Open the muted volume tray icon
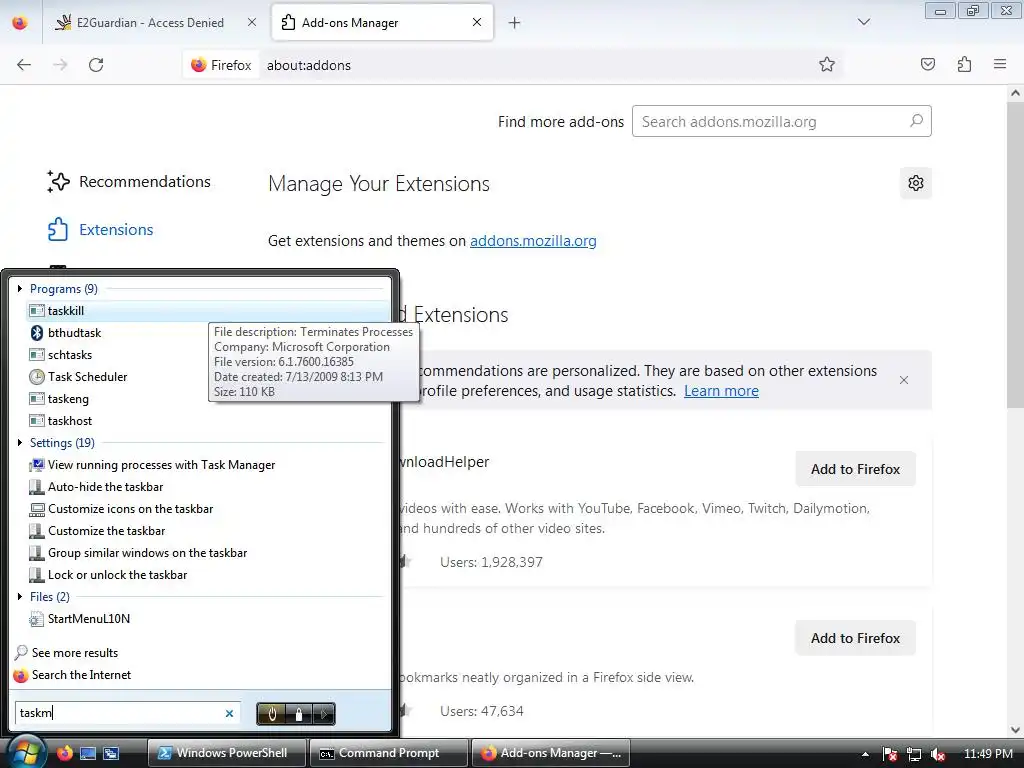This screenshot has height=768, width=1024. coord(938,754)
